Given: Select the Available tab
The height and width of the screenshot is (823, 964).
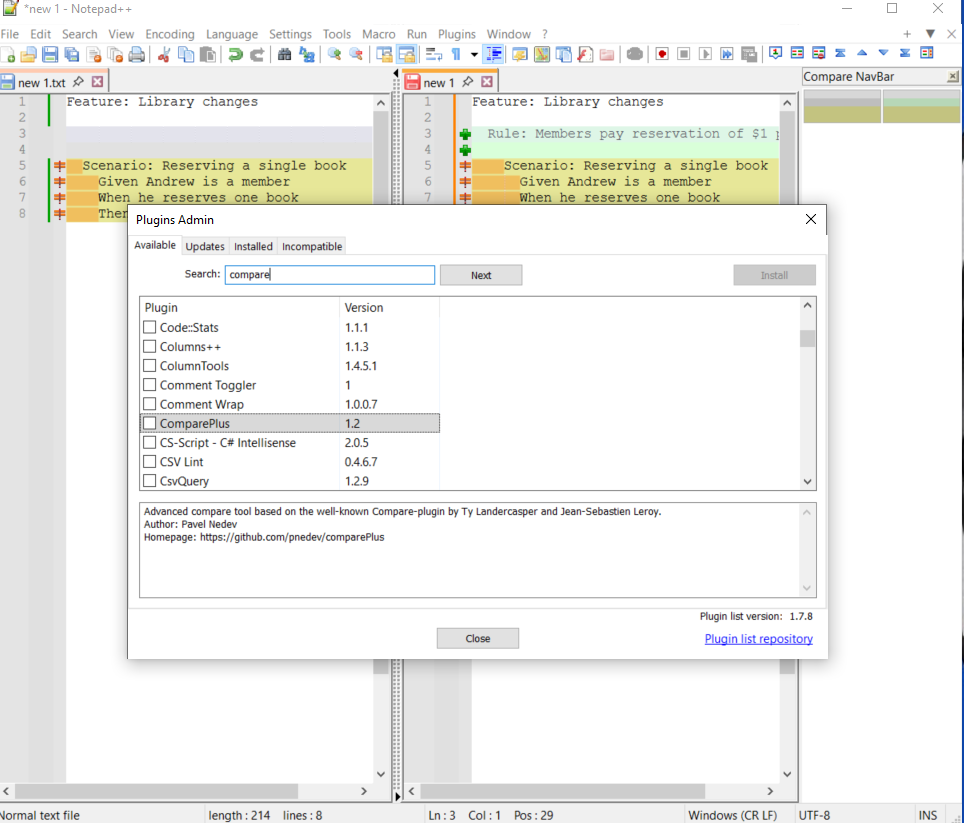Looking at the screenshot, I should click(x=155, y=245).
